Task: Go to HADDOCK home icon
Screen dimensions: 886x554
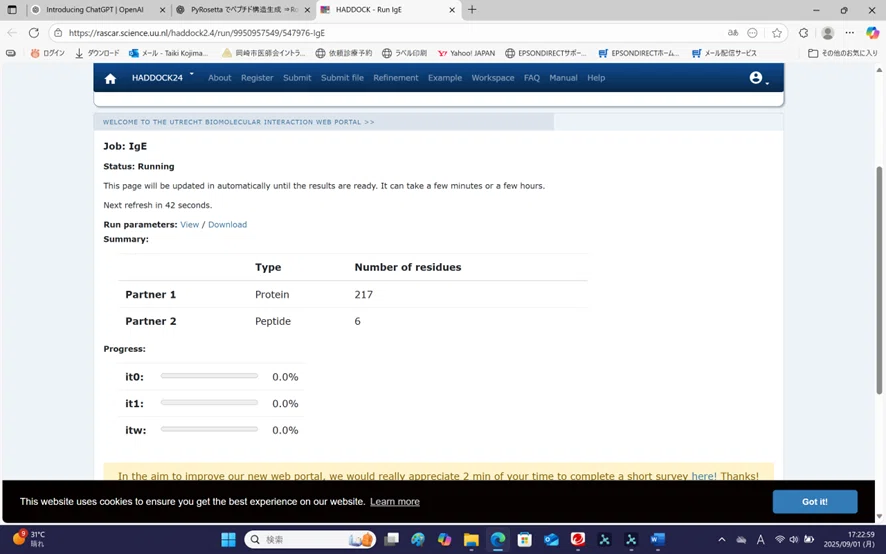Action: [x=110, y=79]
